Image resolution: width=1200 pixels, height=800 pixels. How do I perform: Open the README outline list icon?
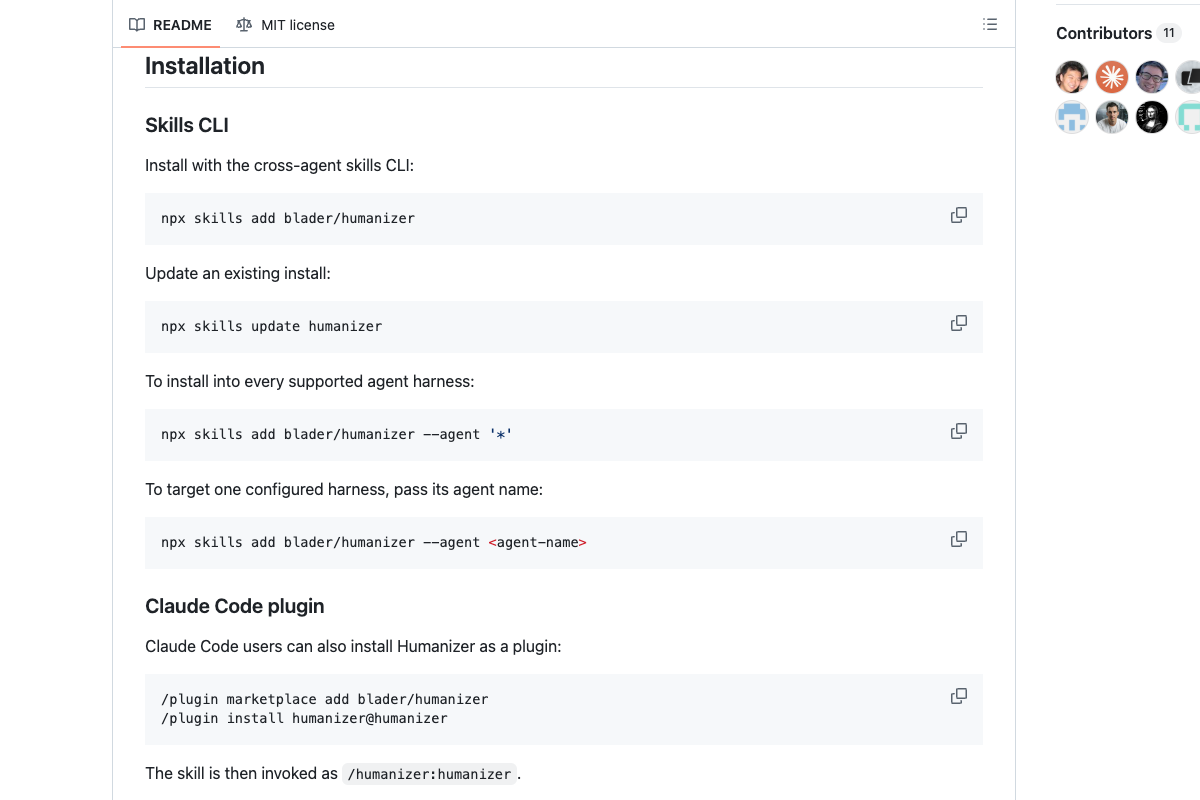(x=990, y=24)
